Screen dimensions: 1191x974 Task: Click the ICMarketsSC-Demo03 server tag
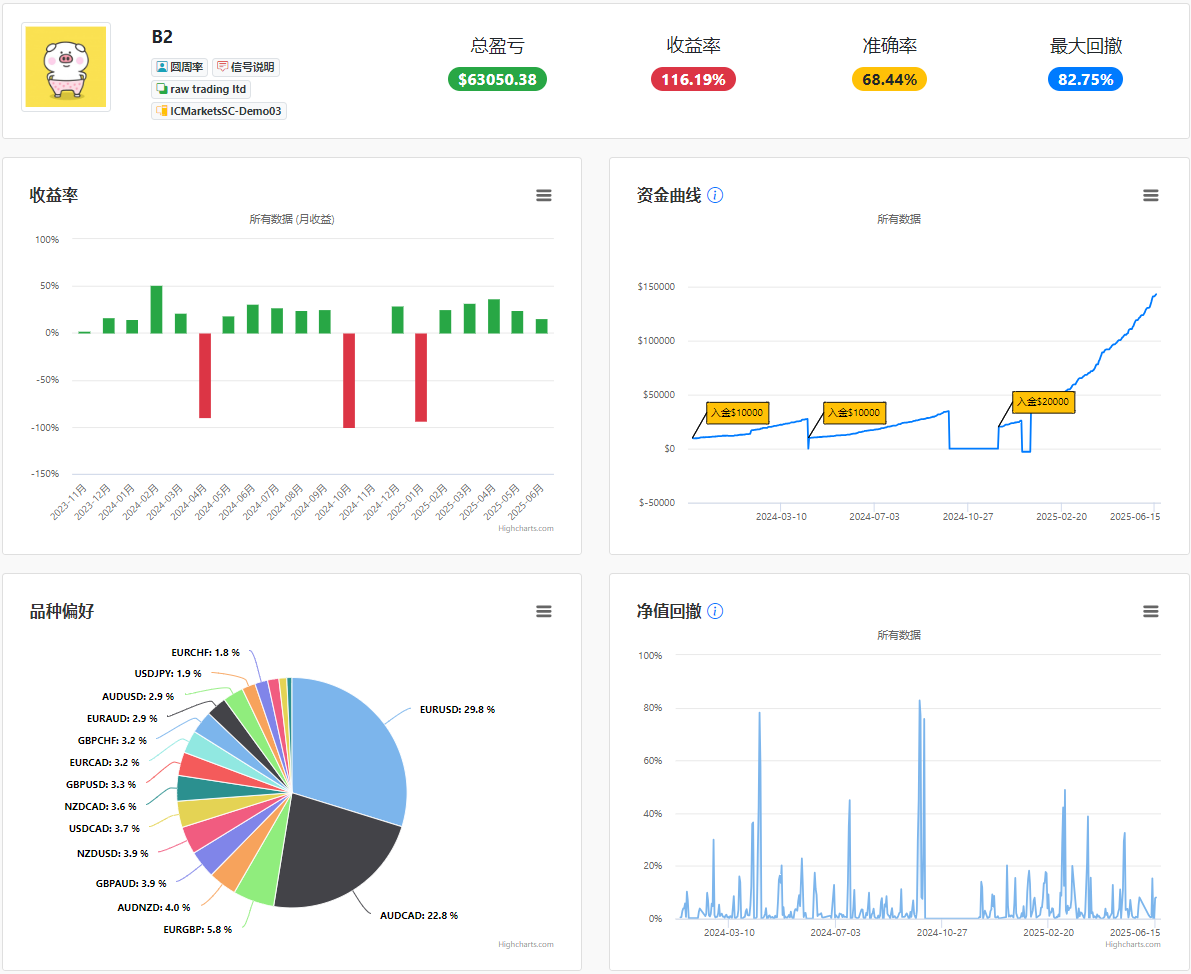point(219,111)
